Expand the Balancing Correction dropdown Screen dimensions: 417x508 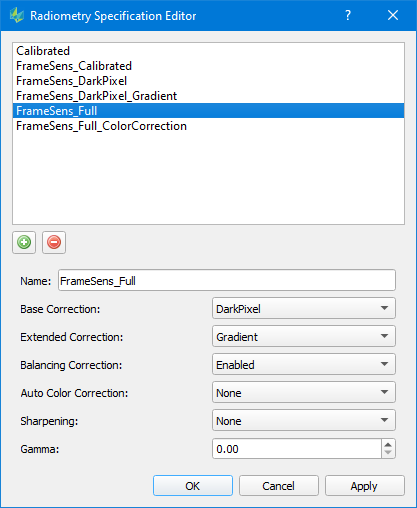[x=304, y=365]
